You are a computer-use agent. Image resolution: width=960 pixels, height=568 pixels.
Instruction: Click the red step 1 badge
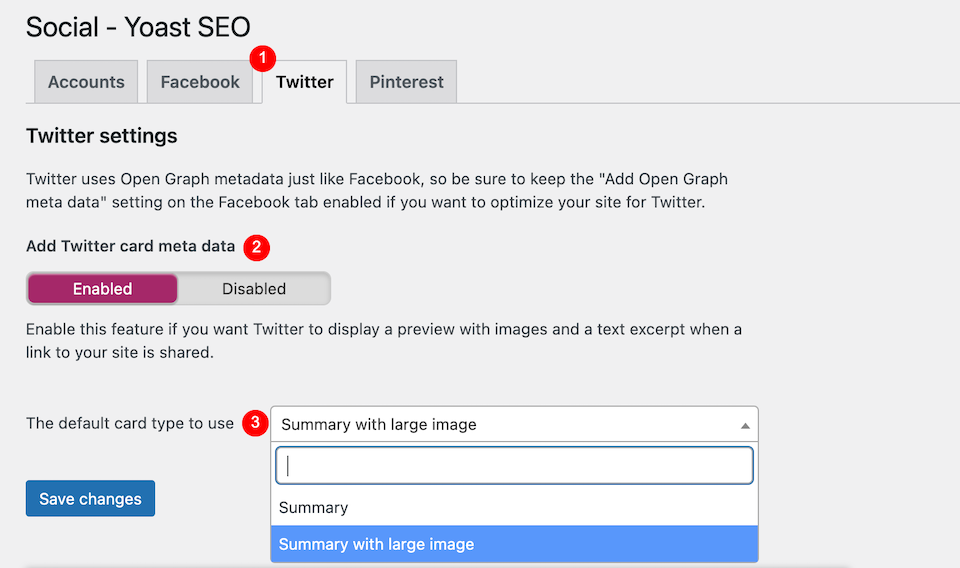click(x=263, y=58)
